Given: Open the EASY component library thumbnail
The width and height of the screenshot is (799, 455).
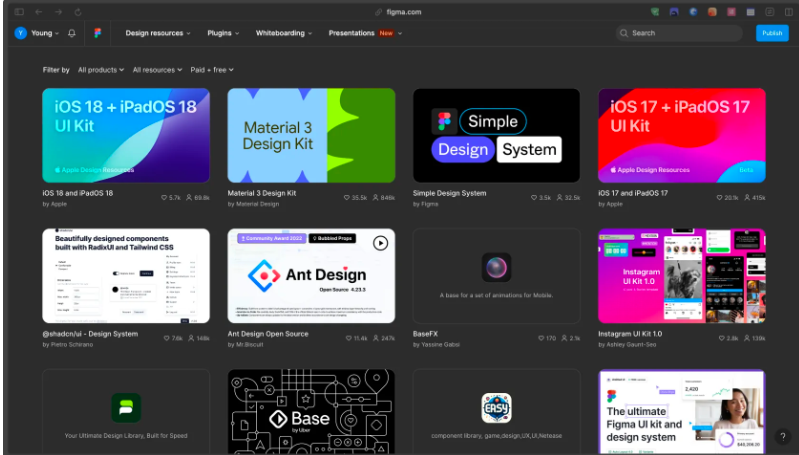Looking at the screenshot, I should pos(496,412).
